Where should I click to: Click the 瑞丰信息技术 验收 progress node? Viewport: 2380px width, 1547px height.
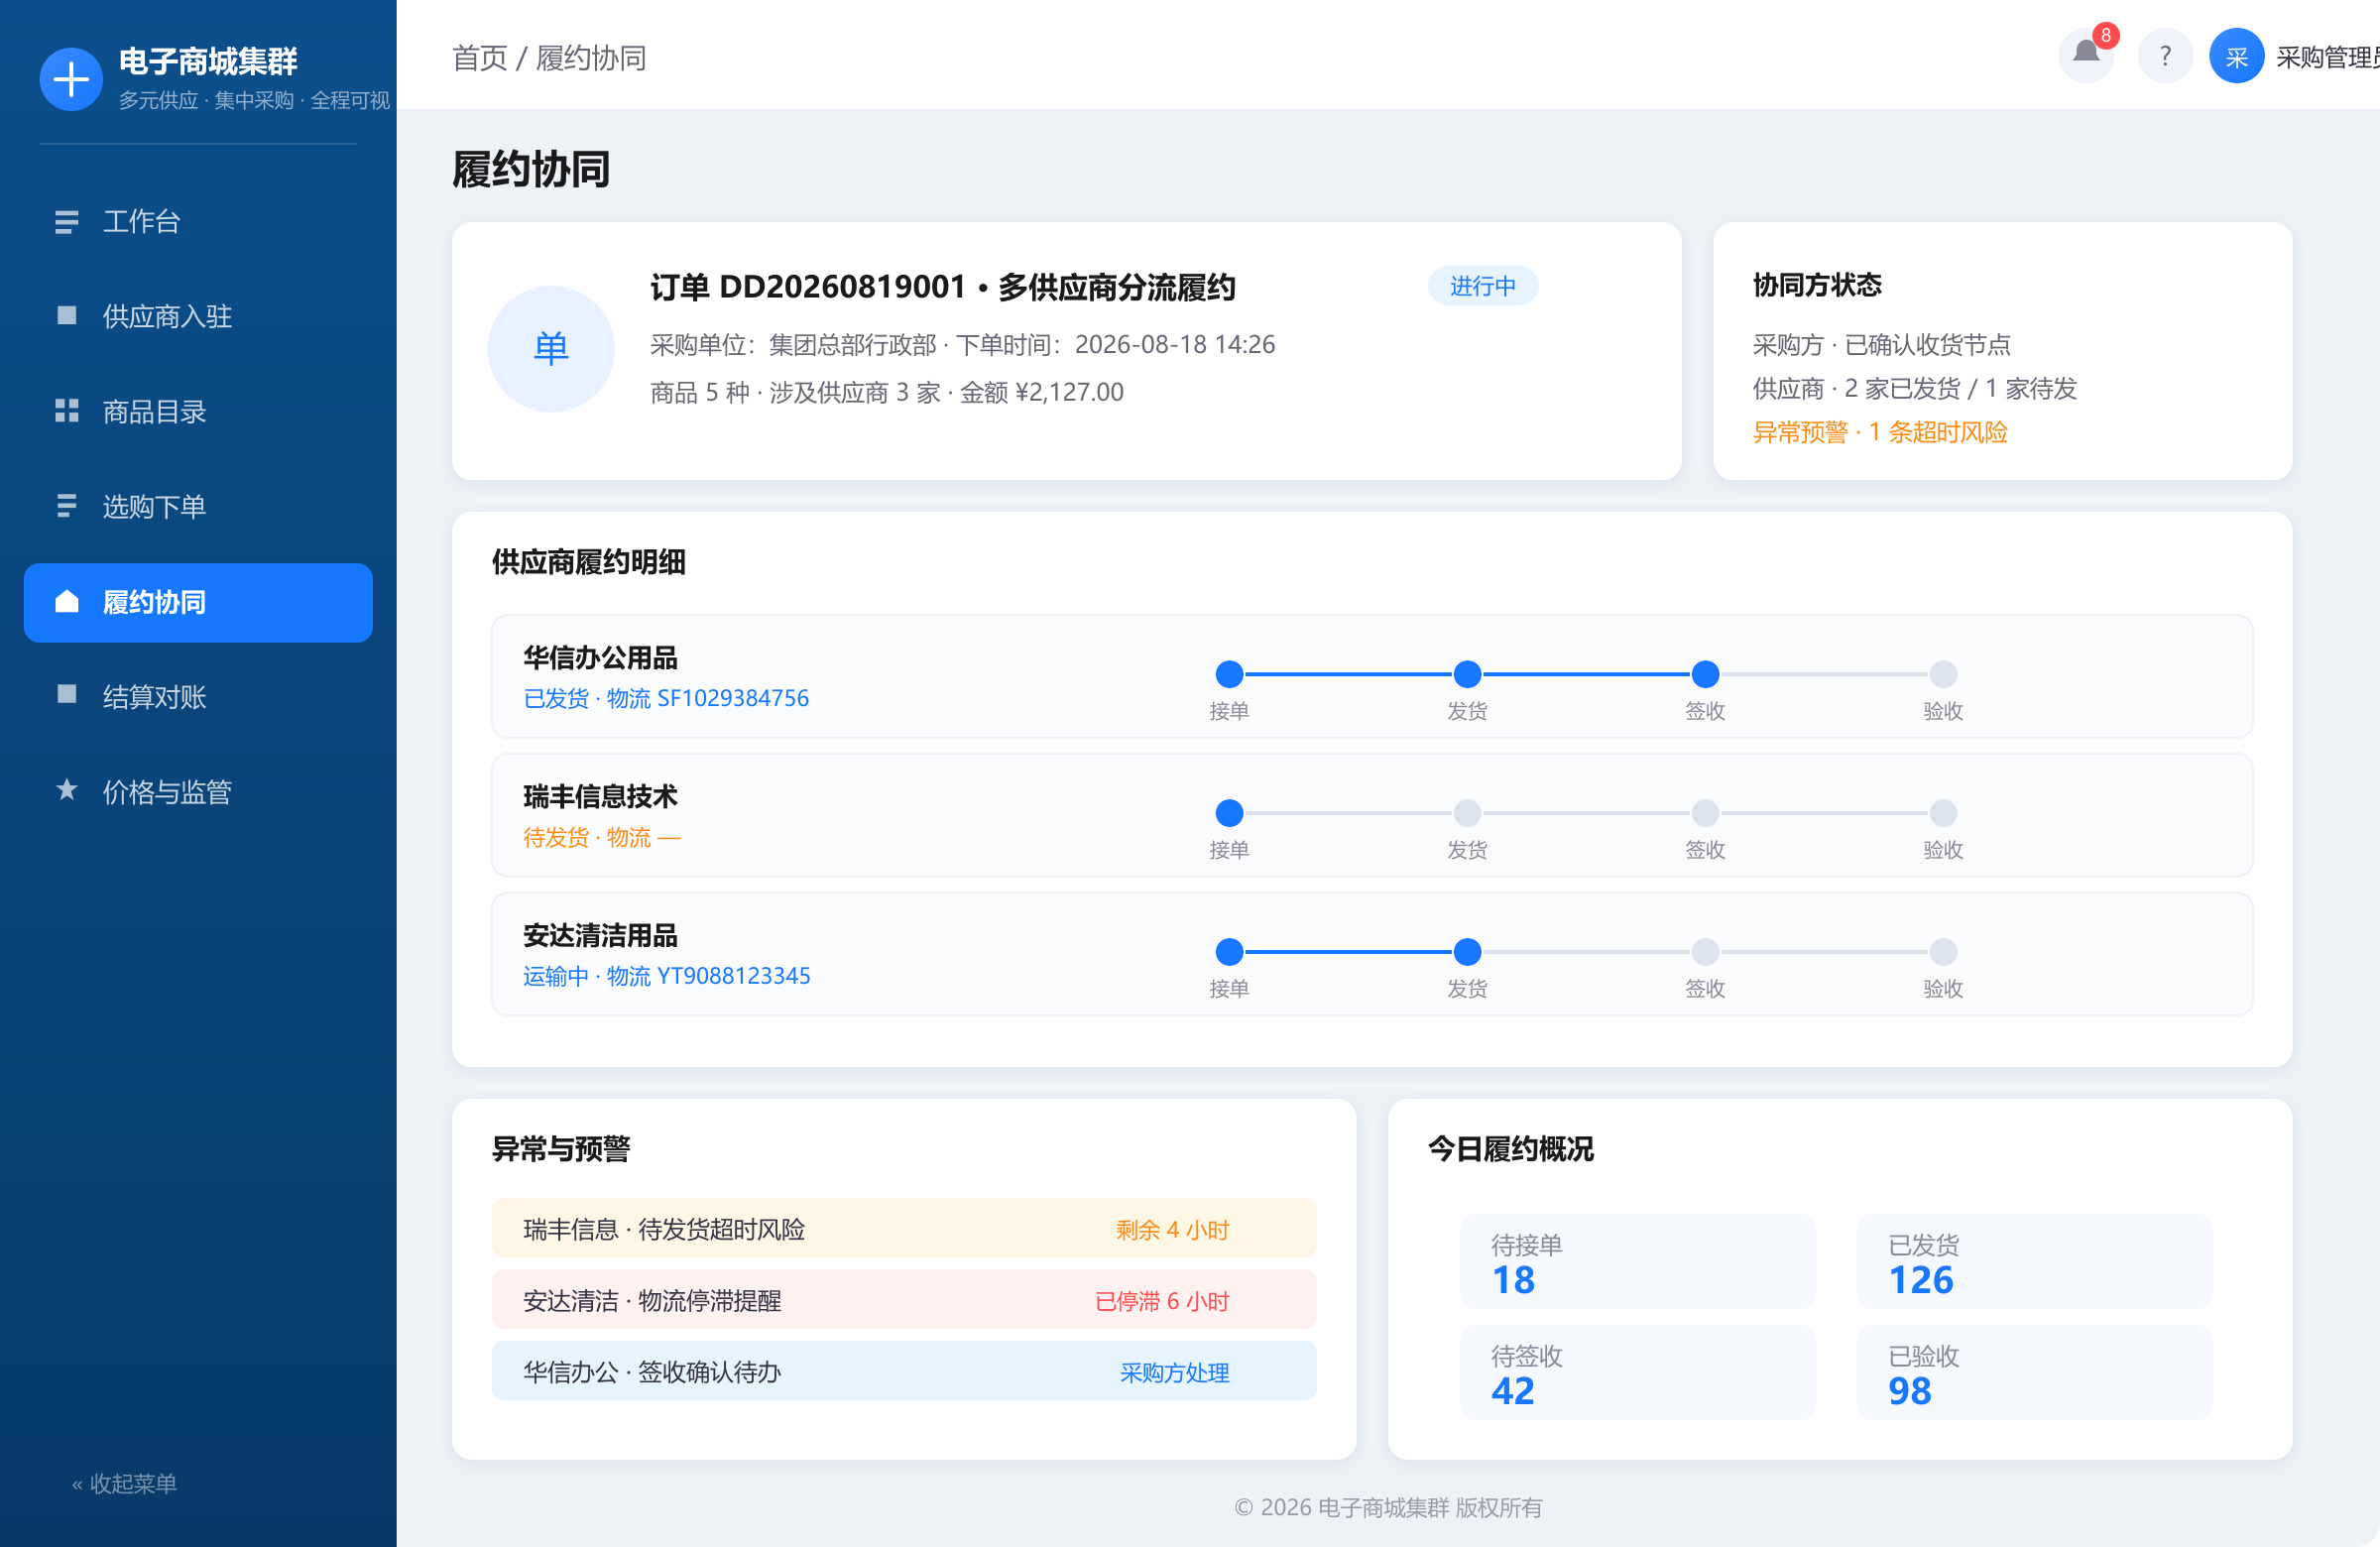[x=1943, y=813]
